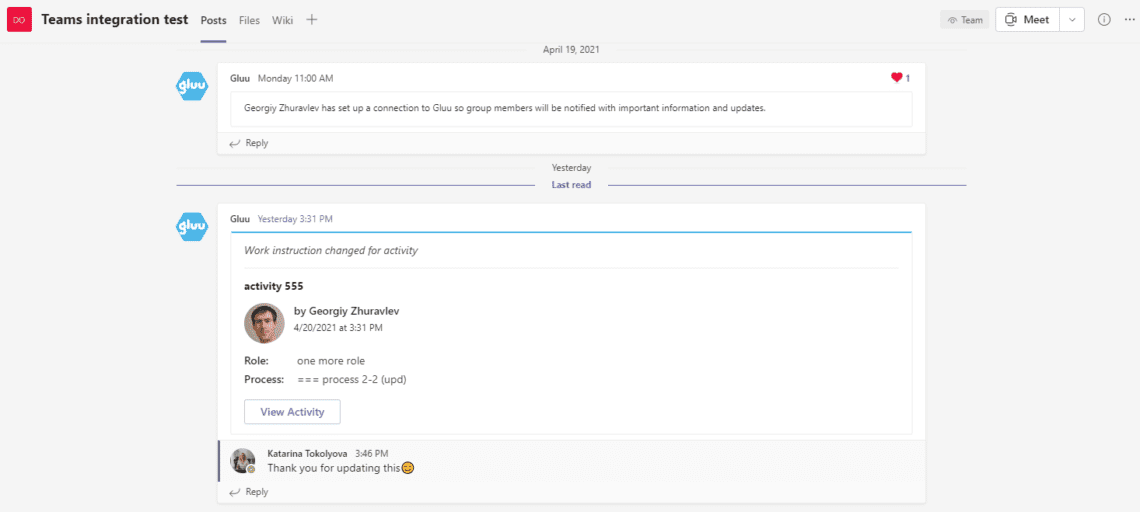The width and height of the screenshot is (1140, 512).
Task: Click the Team visibility button
Action: coord(965,20)
